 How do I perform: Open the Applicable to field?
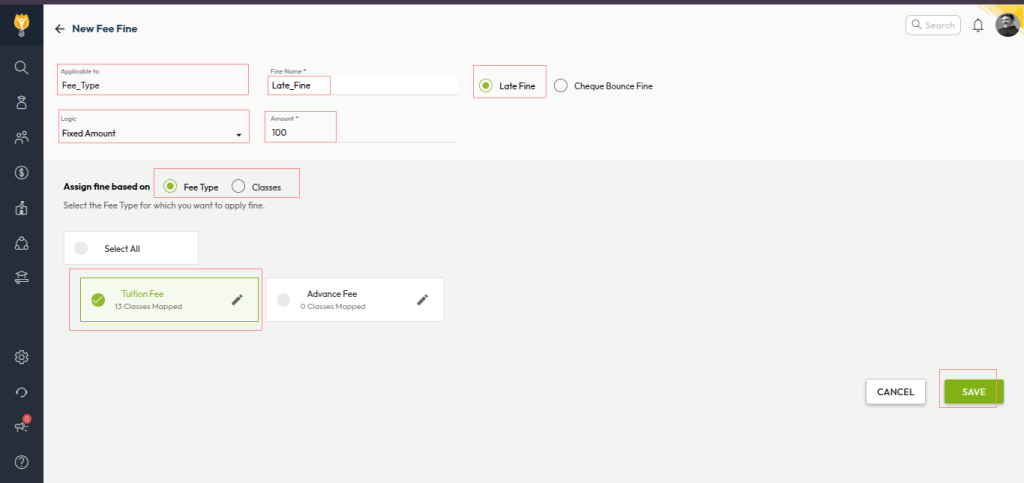153,85
